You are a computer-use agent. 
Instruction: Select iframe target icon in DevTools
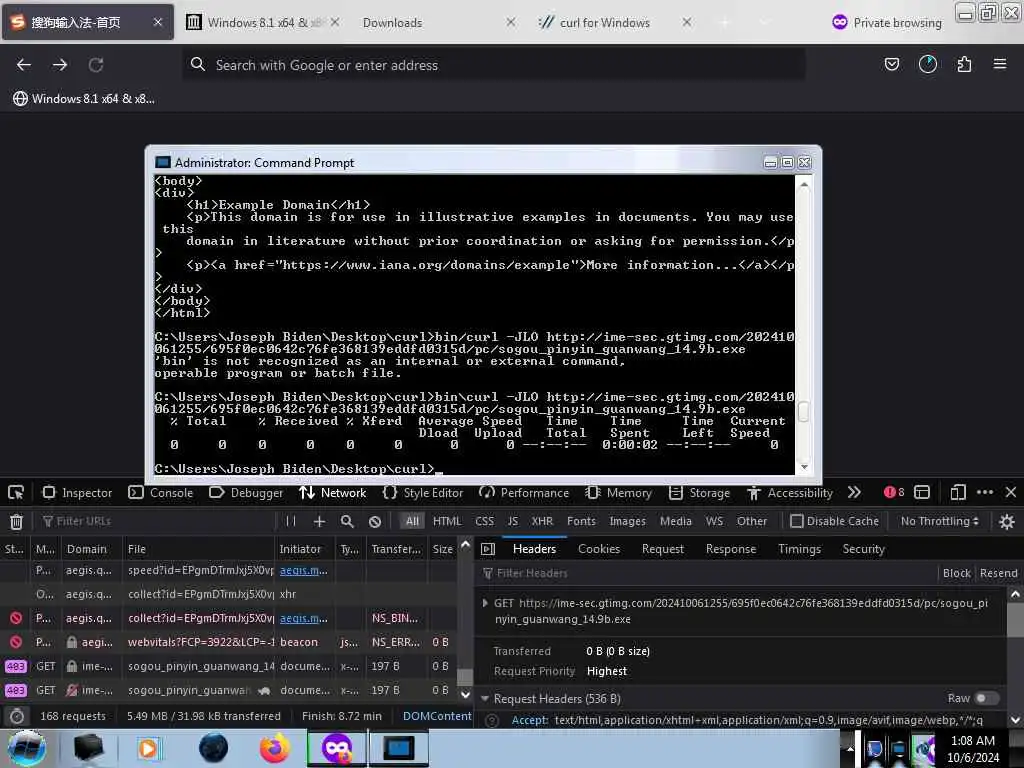922,492
